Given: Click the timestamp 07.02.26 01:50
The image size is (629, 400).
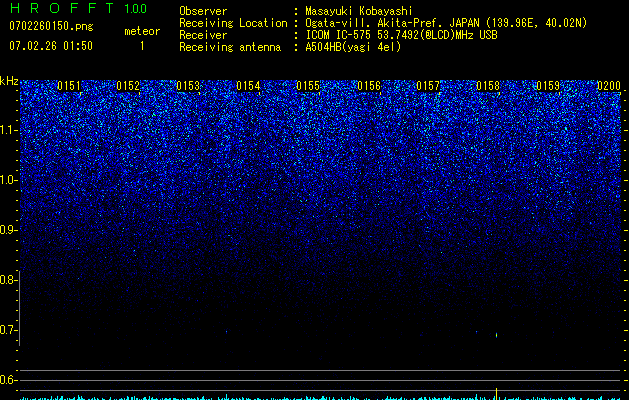Looking at the screenshot, I should click(51, 46).
